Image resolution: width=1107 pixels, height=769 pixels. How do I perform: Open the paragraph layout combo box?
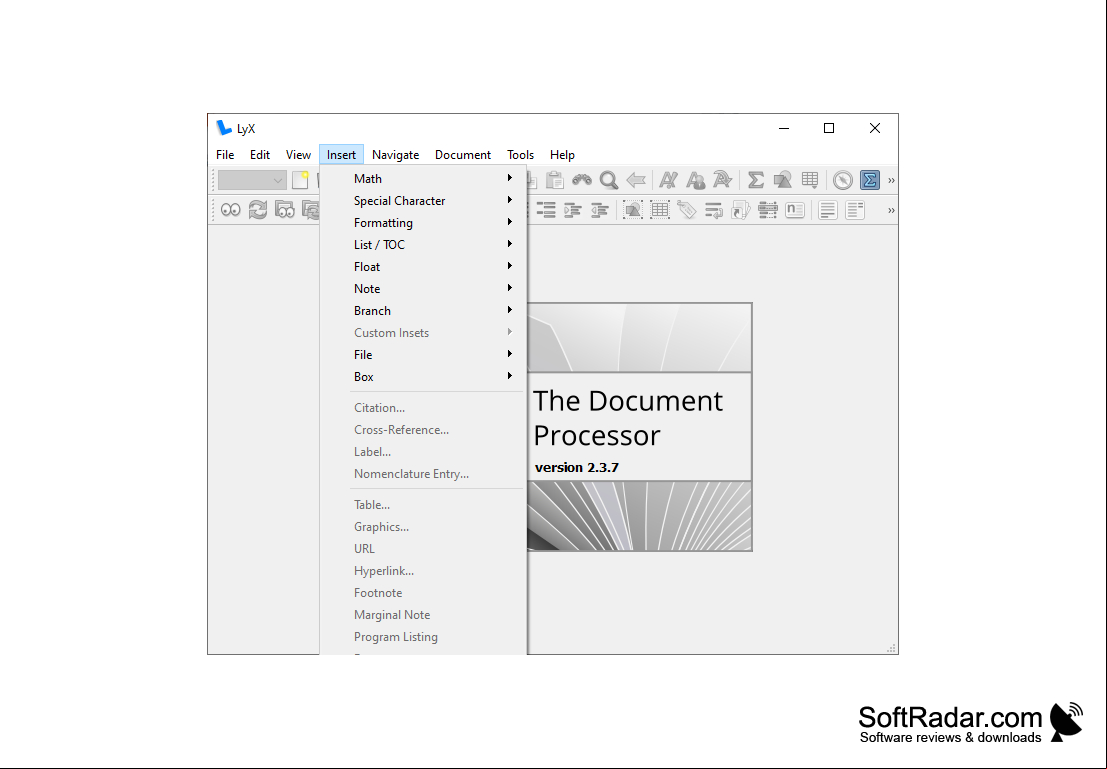[251, 180]
